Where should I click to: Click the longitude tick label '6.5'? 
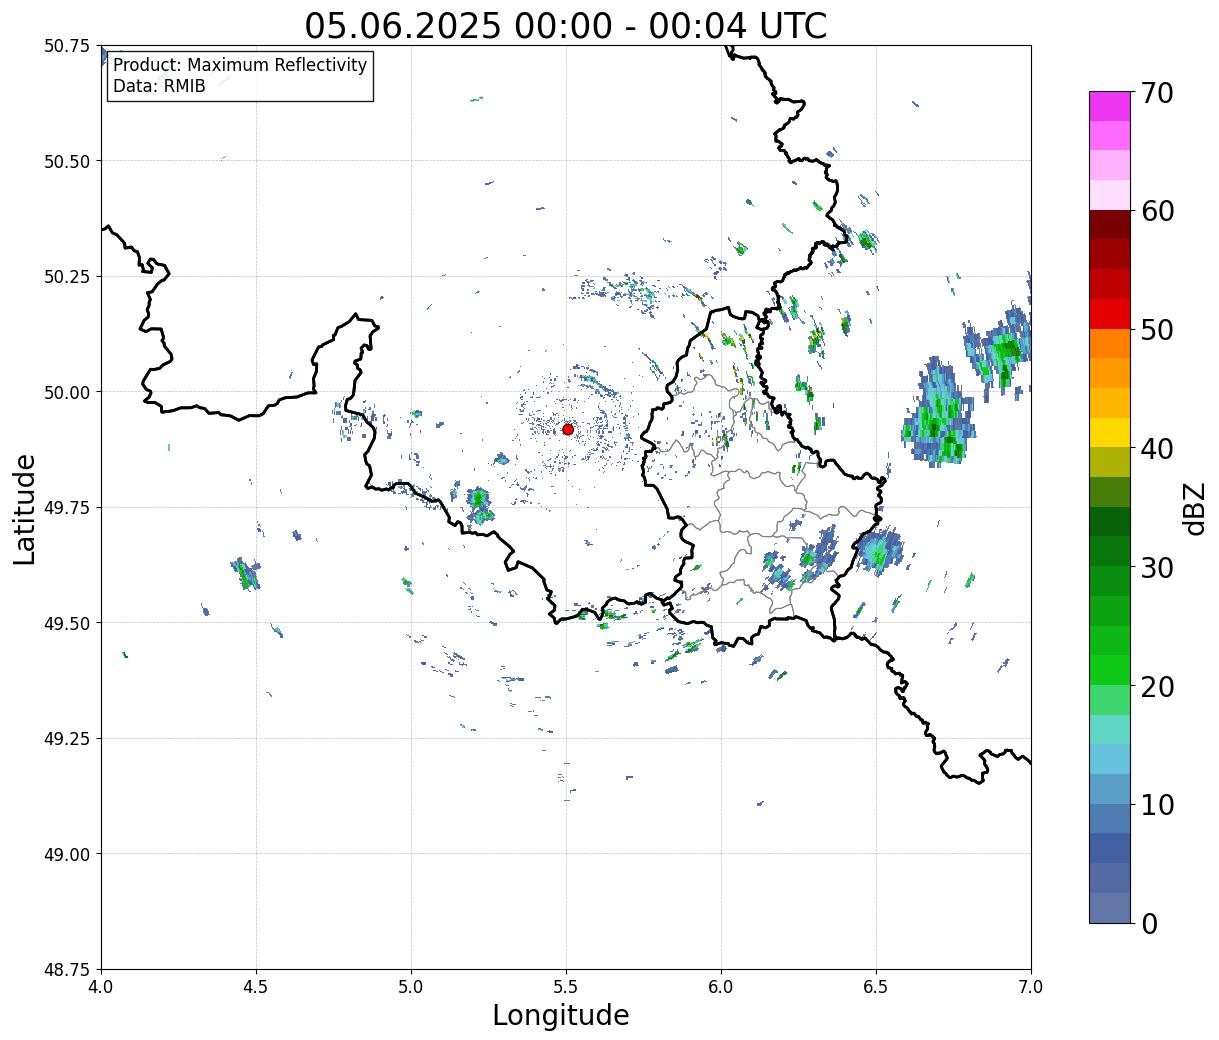click(x=876, y=987)
